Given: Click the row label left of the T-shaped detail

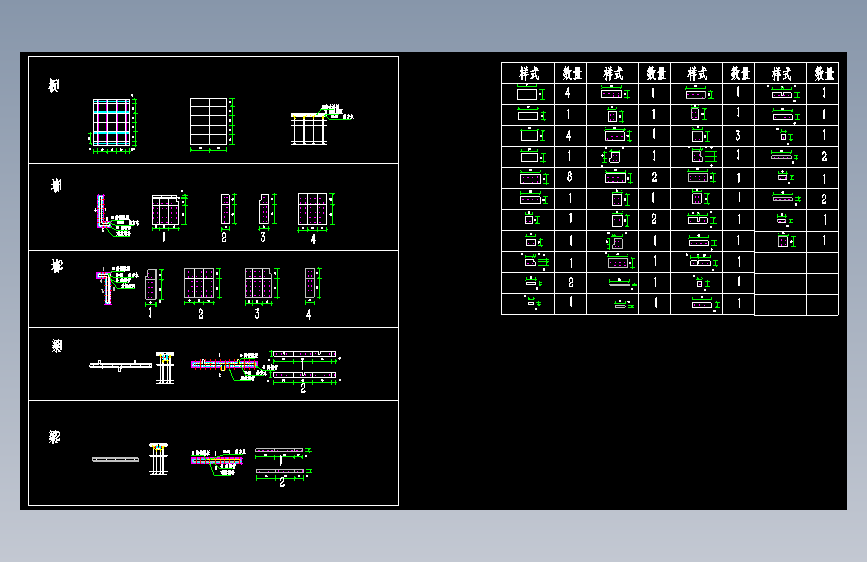Looking at the screenshot, I should (56, 266).
